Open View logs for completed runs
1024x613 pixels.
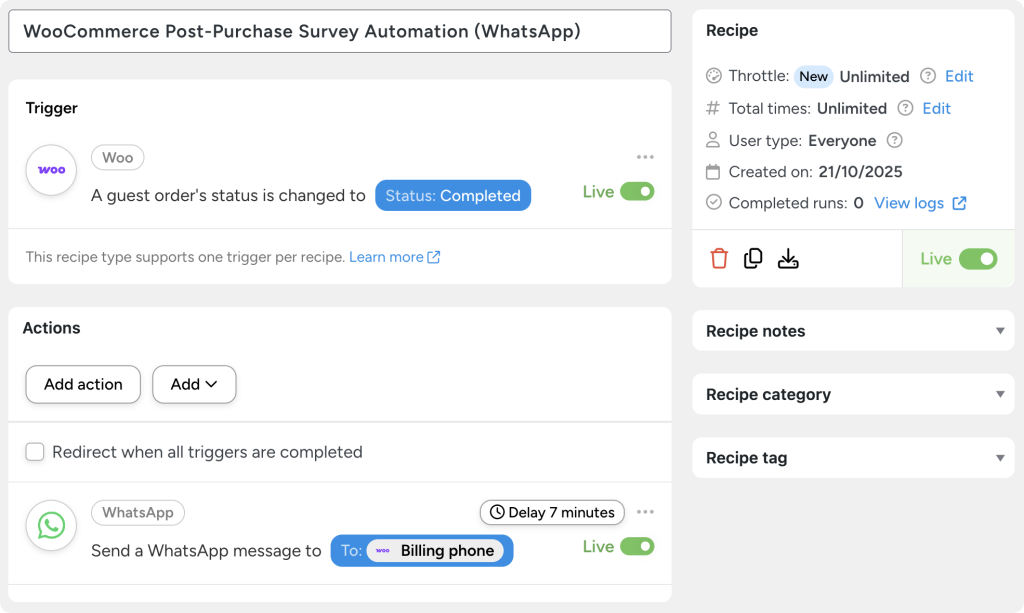911,203
